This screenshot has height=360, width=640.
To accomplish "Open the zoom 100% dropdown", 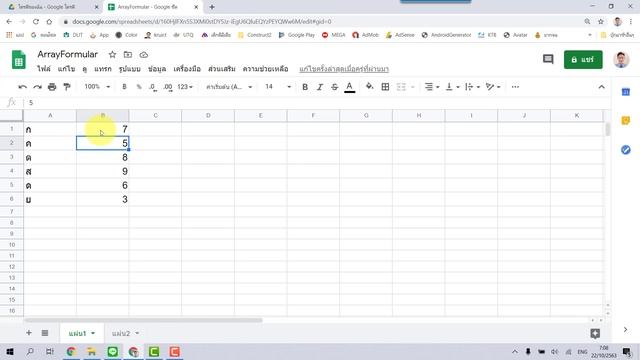I will click(x=97, y=87).
